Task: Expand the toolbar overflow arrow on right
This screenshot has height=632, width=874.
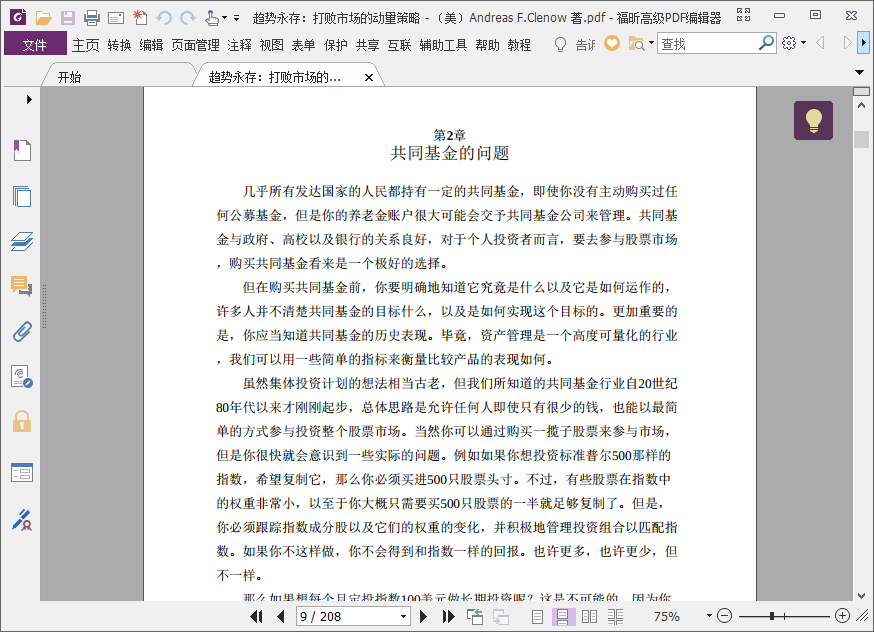Action: pos(863,42)
